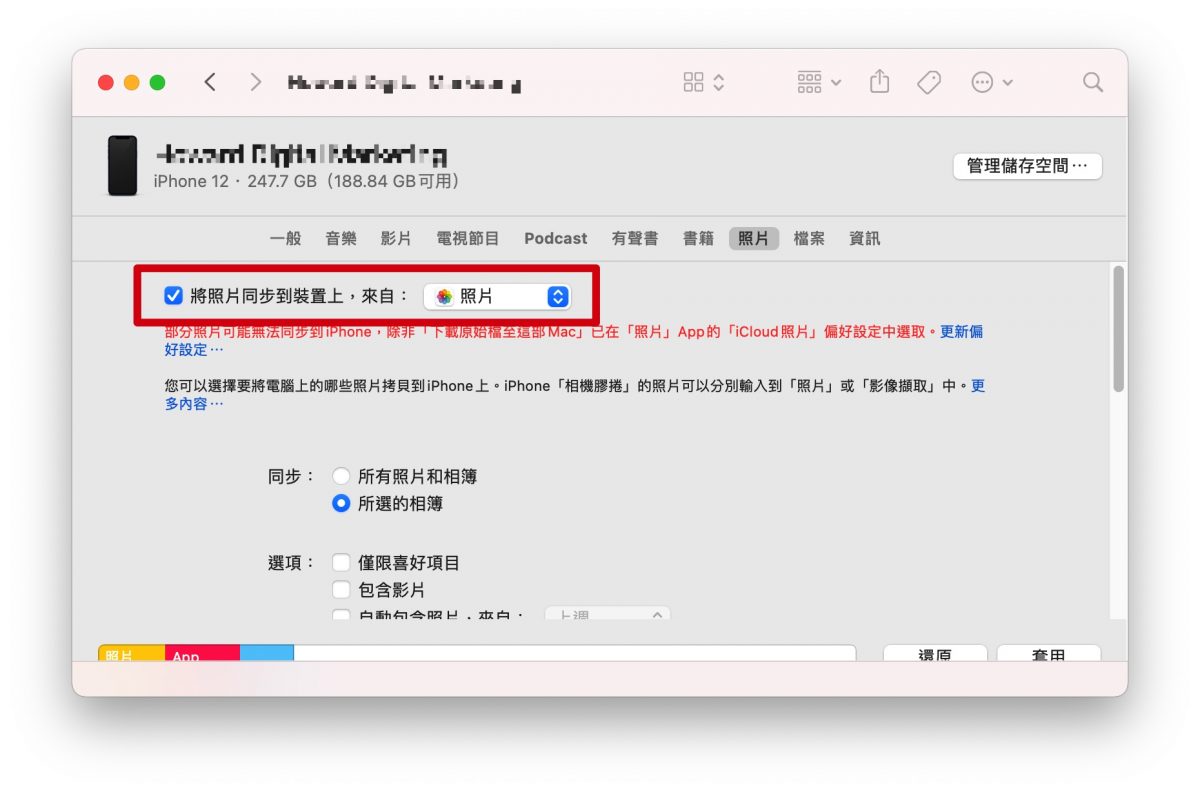Select 所選的相簿 radio button
Screen dimensions: 1200x792
pyautogui.click(x=341, y=504)
